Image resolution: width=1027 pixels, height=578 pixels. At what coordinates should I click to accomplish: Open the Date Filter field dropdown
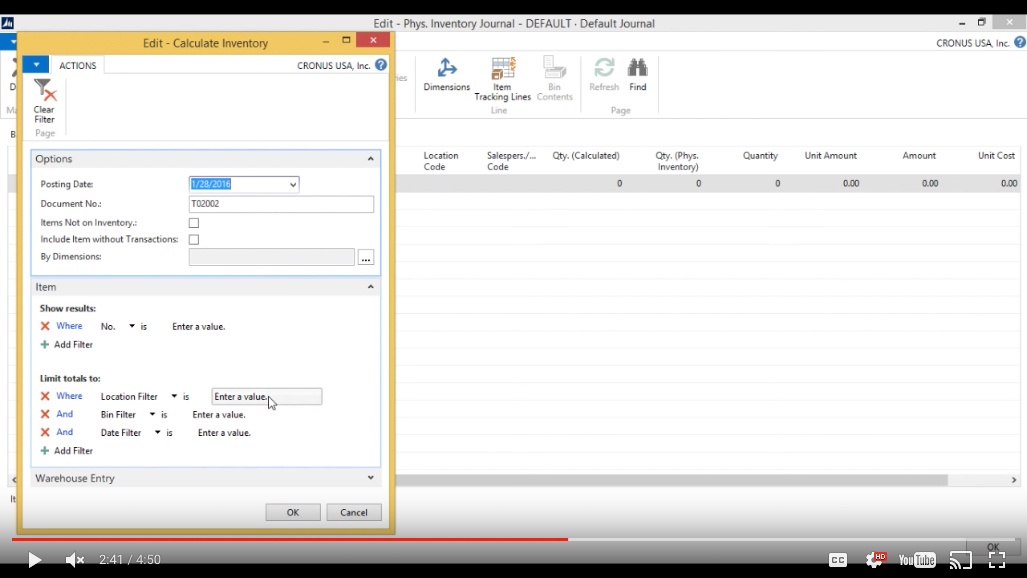(157, 433)
